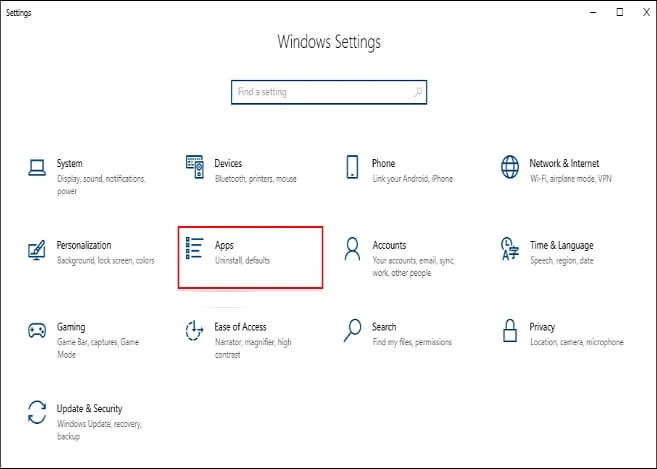Open the Privacy padlock icon

[x=510, y=330]
